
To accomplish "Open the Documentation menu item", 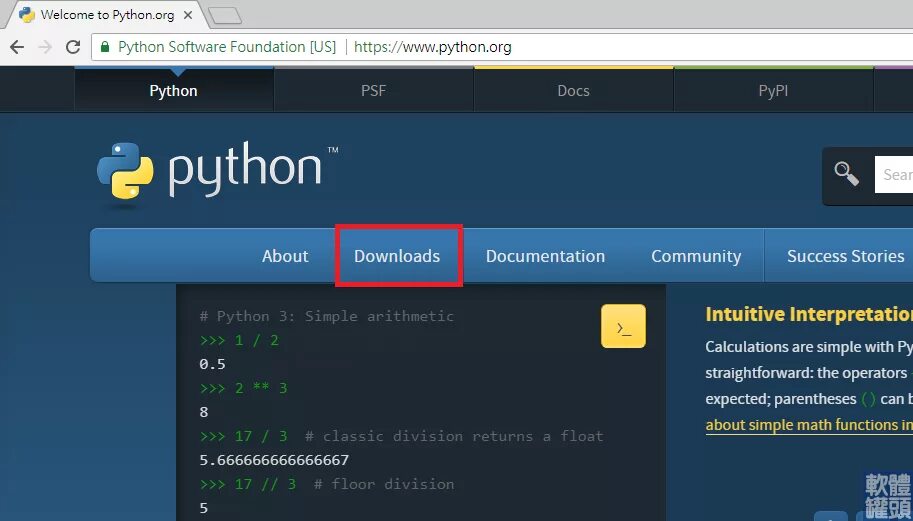I will click(546, 256).
